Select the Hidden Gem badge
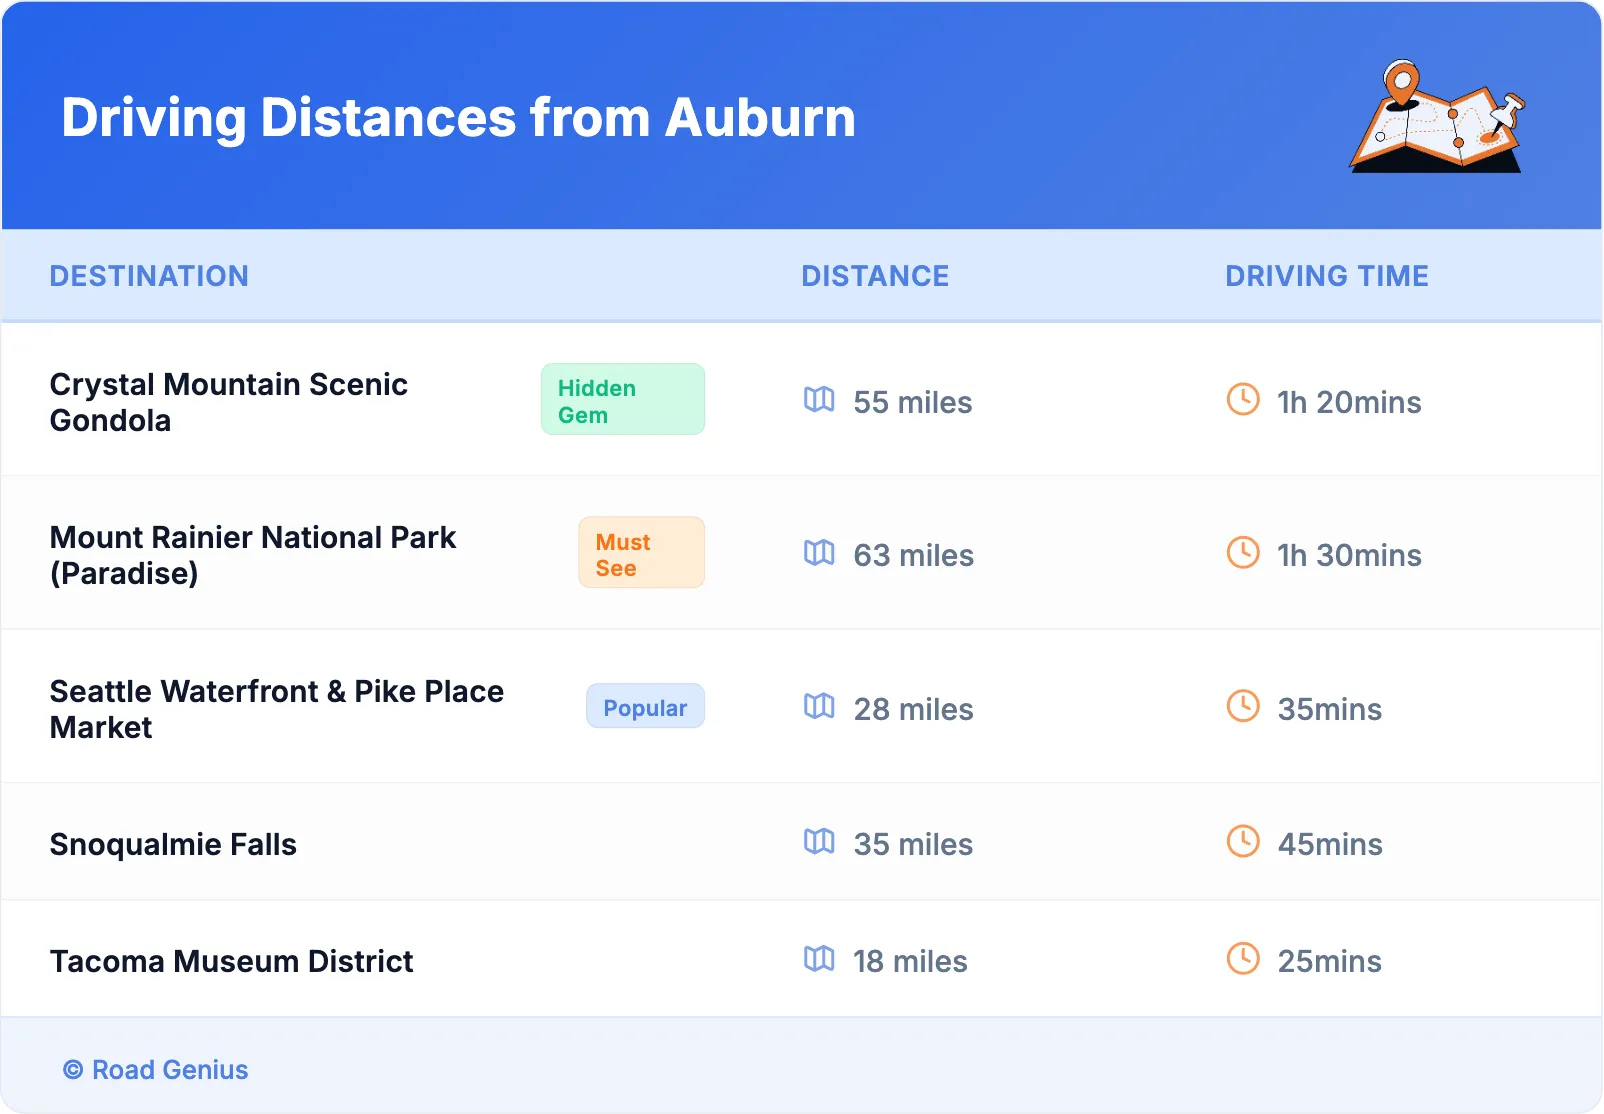 (x=623, y=400)
